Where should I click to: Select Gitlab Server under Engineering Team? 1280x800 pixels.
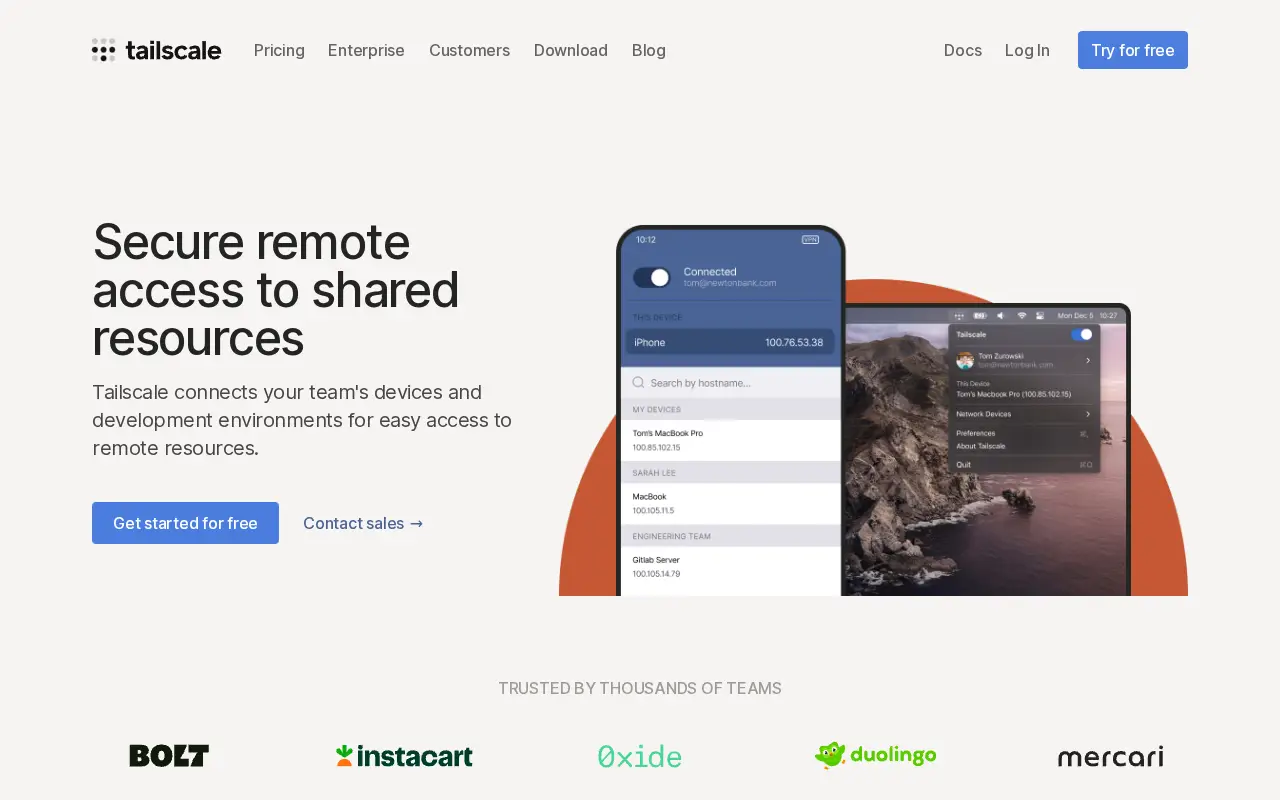tap(731, 567)
